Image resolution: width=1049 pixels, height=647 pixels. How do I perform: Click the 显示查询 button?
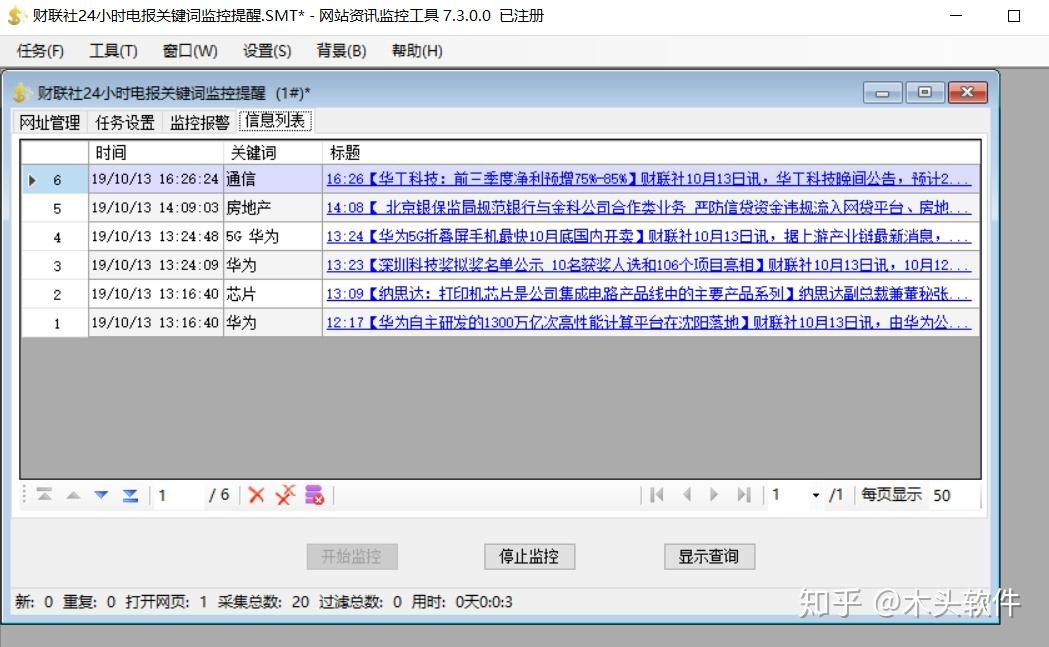[709, 556]
